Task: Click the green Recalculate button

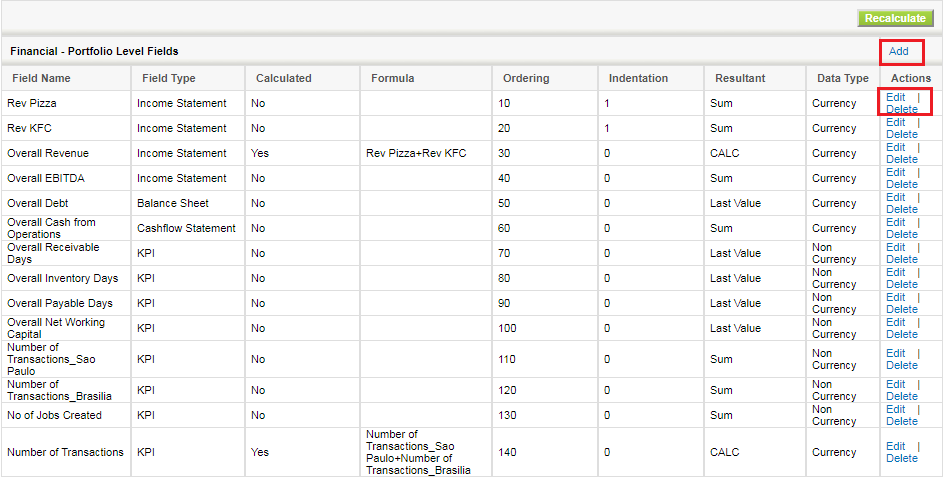Action: point(895,18)
